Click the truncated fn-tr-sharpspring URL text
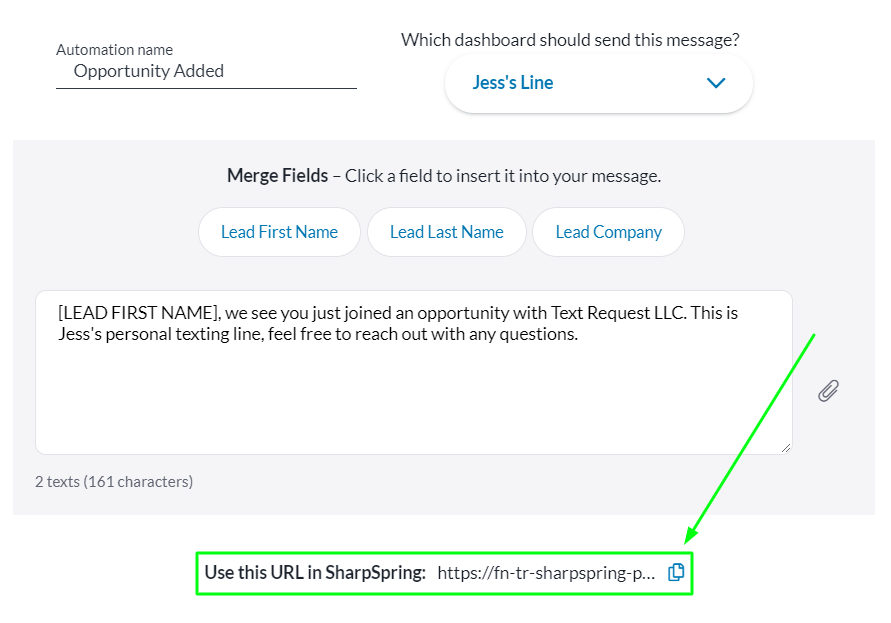Screen dimensions: 891x623 coord(547,573)
